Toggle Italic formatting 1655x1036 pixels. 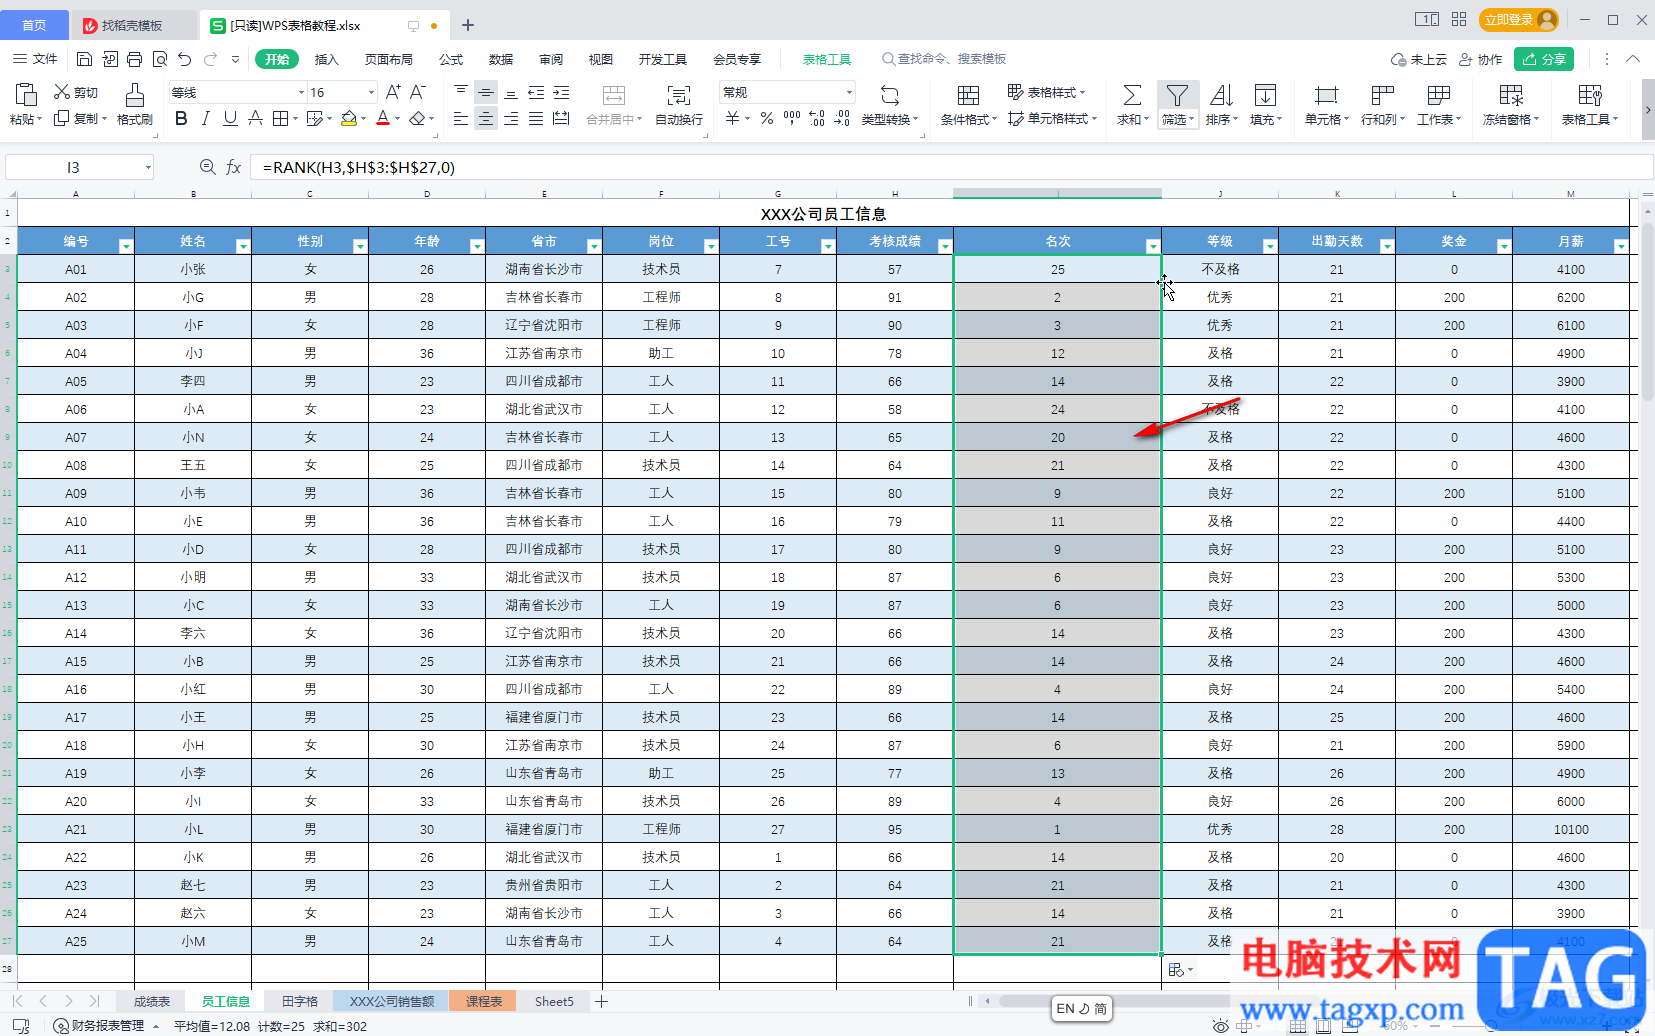click(206, 119)
